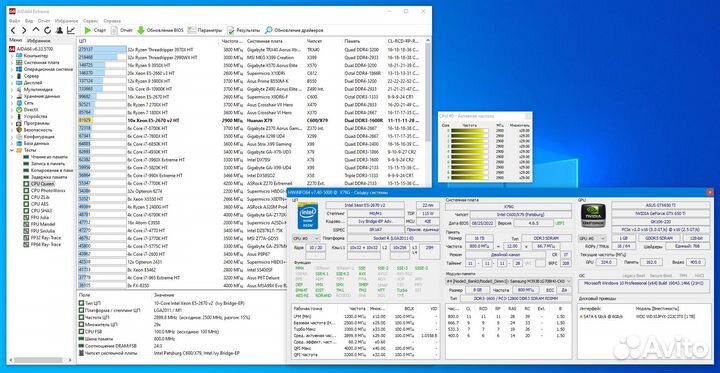The image size is (720, 373).
Task: Click Обновления драйверов in the toolbar
Action: pos(294,30)
